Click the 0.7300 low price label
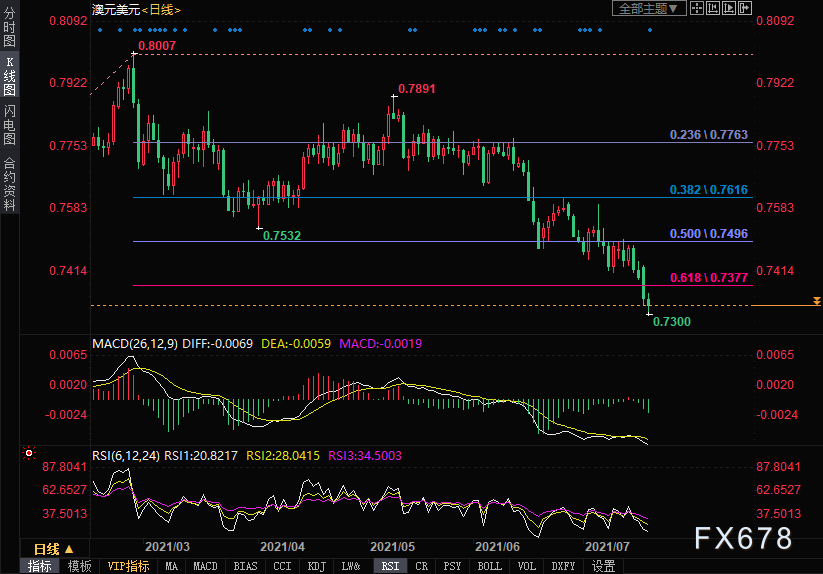 [672, 322]
